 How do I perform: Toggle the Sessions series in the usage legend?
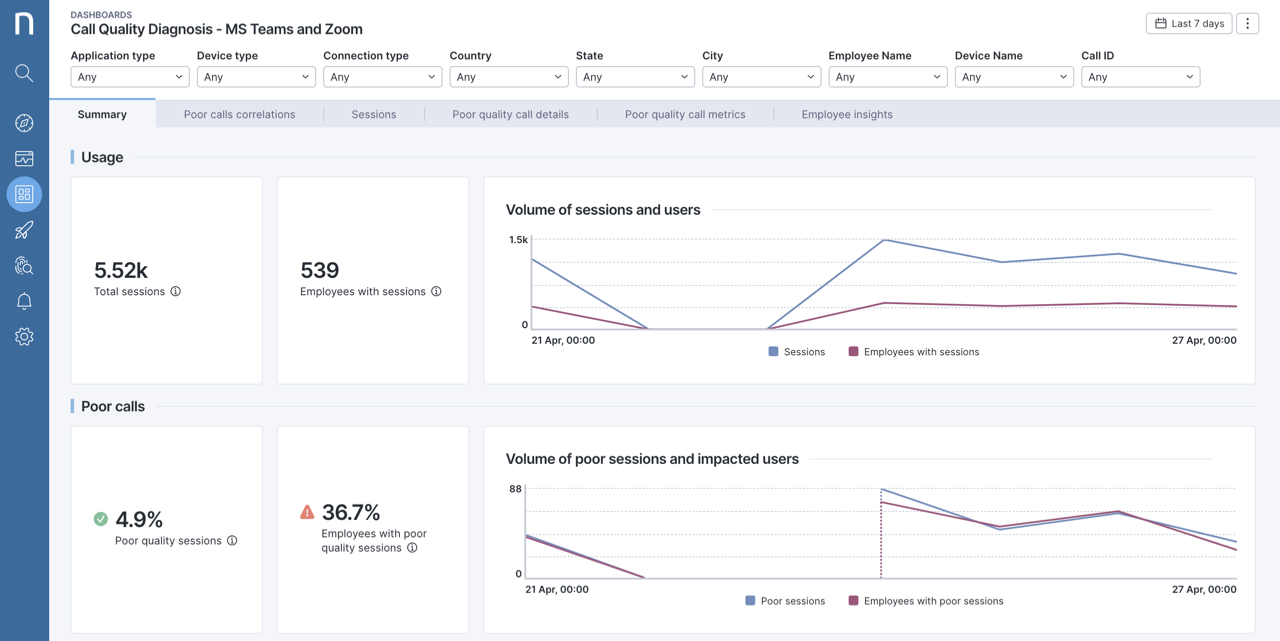[x=796, y=351]
